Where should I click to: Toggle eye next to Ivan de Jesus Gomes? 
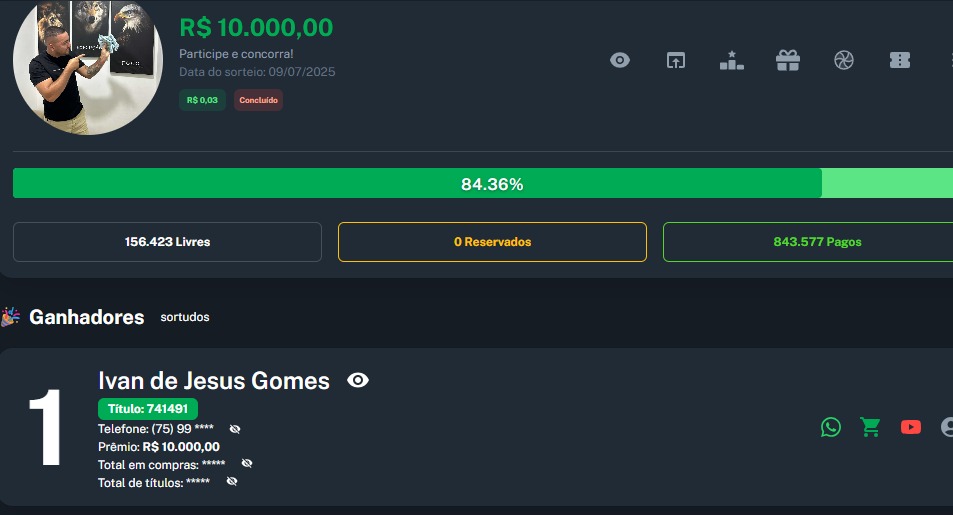[x=358, y=380]
